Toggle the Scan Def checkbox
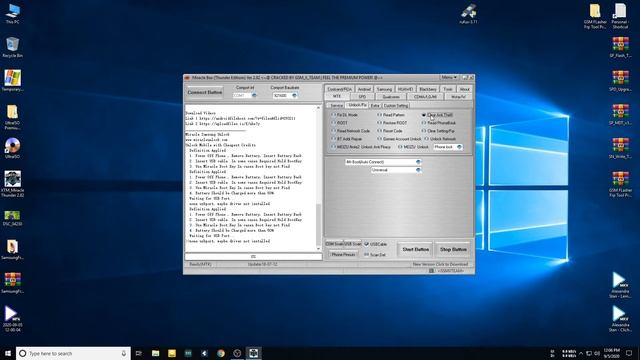The image size is (640, 360). (375, 255)
